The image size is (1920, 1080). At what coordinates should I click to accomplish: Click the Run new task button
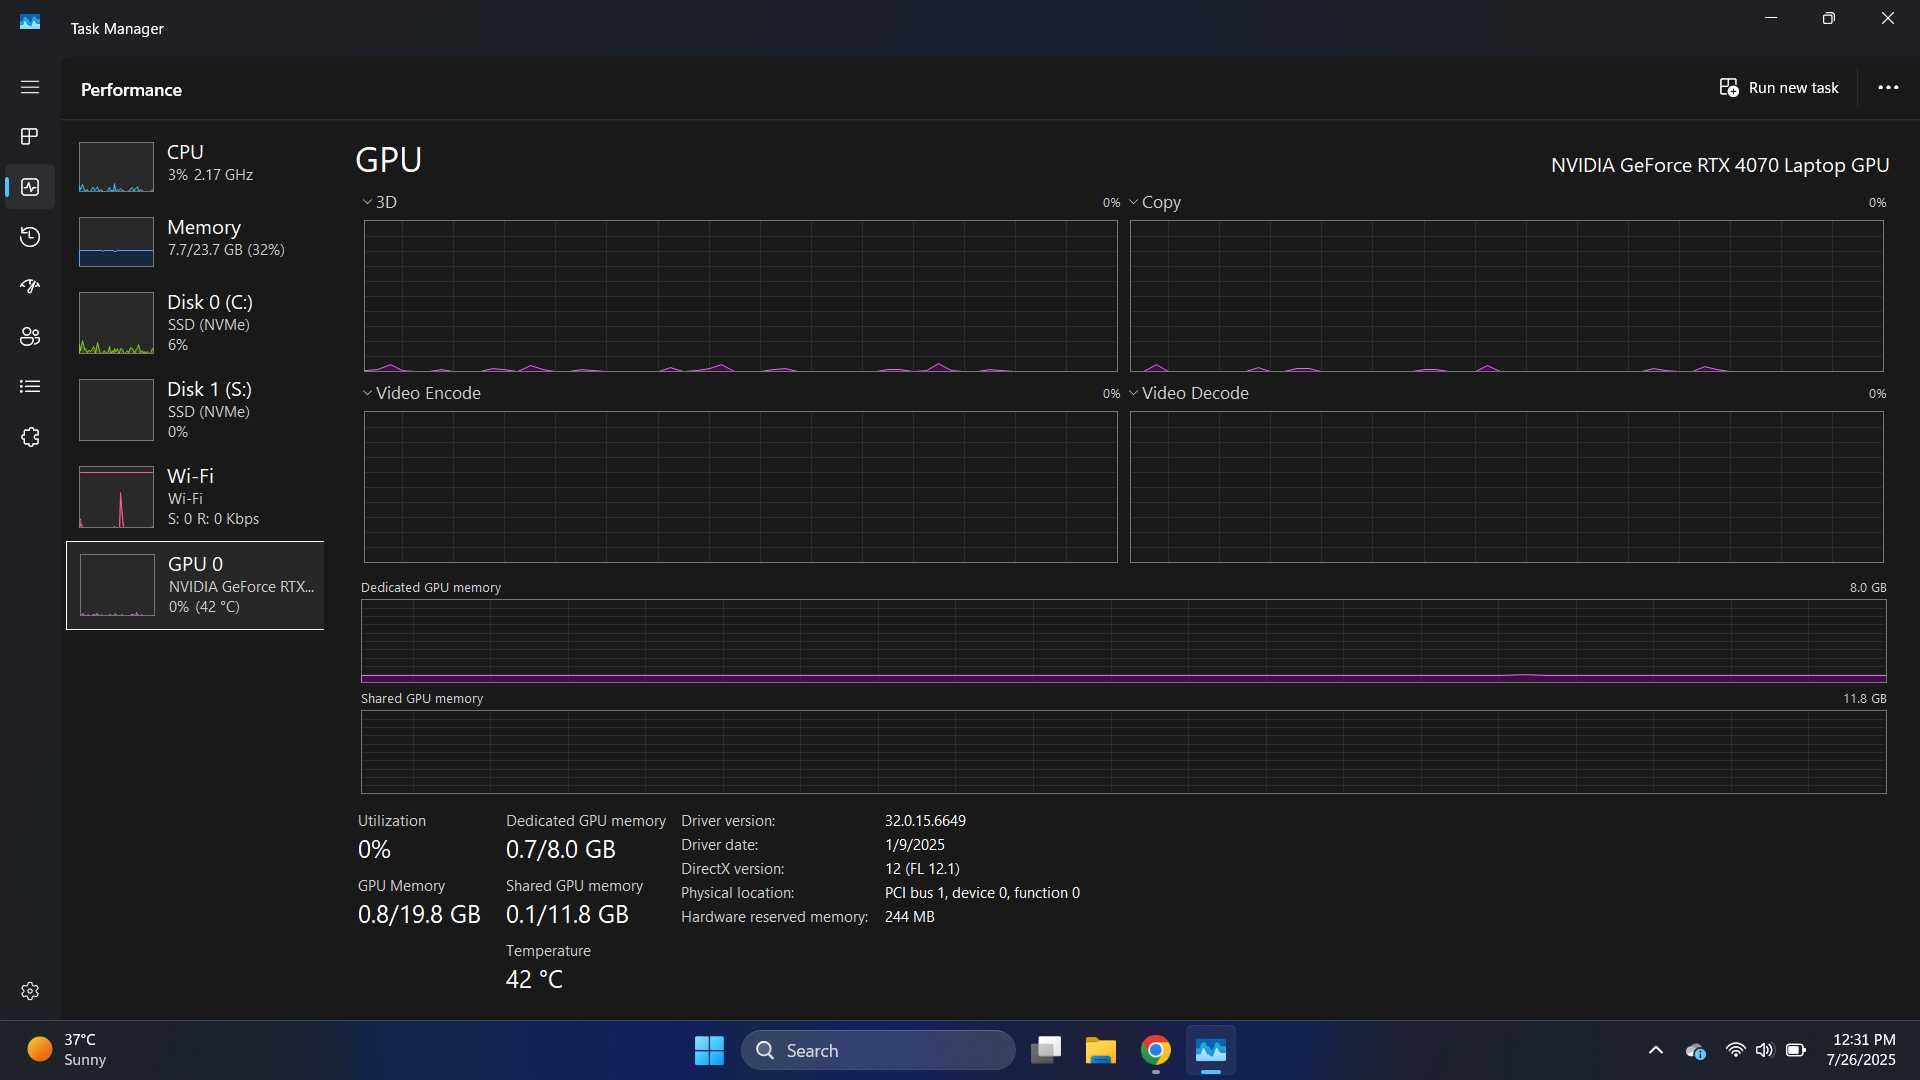pyautogui.click(x=1779, y=88)
